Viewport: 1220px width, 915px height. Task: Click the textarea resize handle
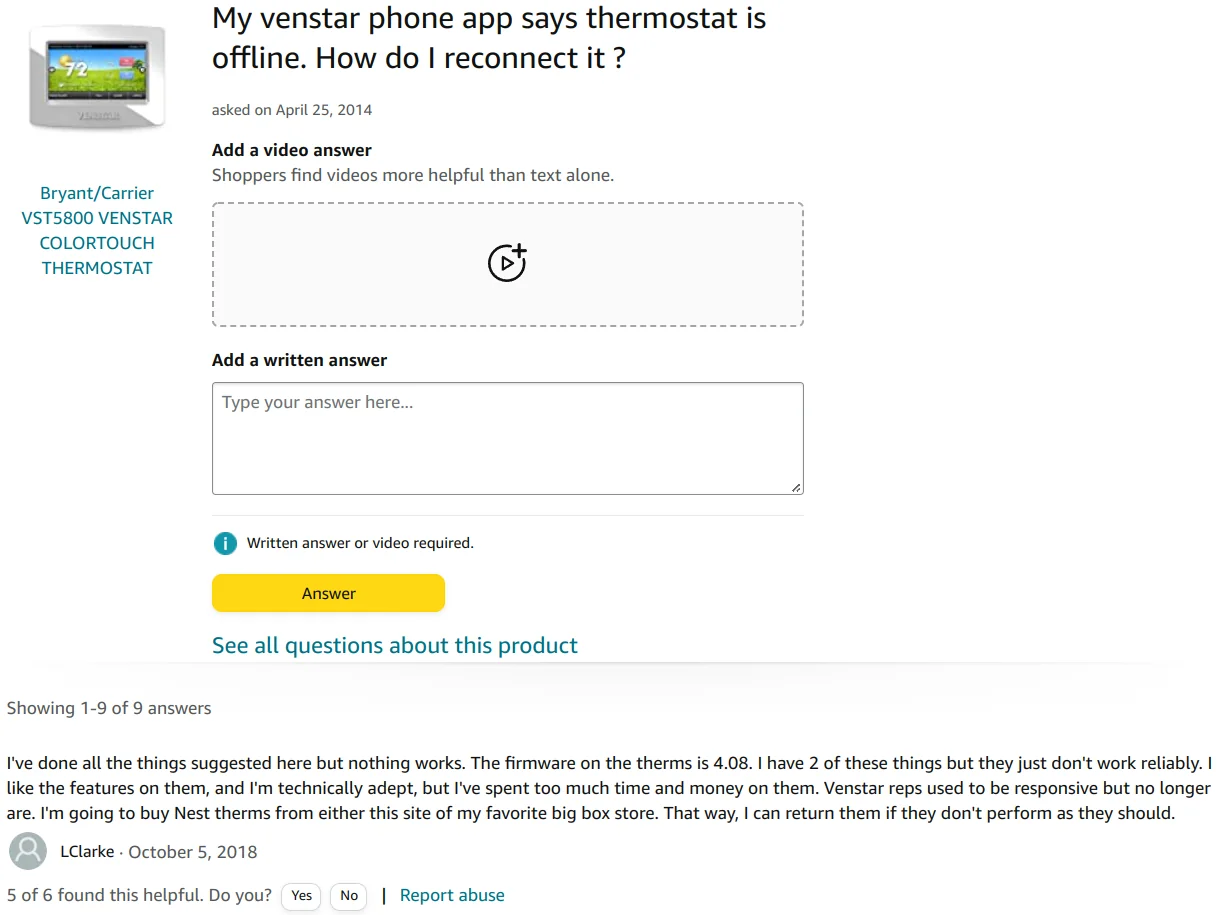796,488
